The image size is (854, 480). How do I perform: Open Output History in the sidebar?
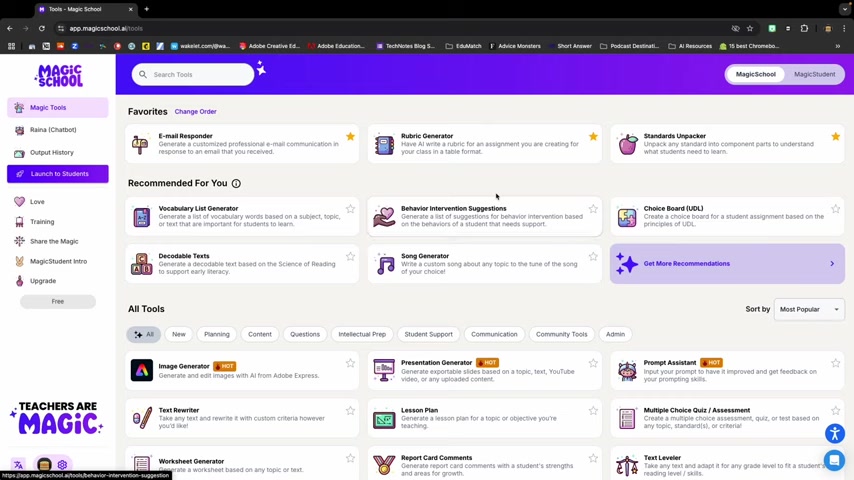[58, 153]
